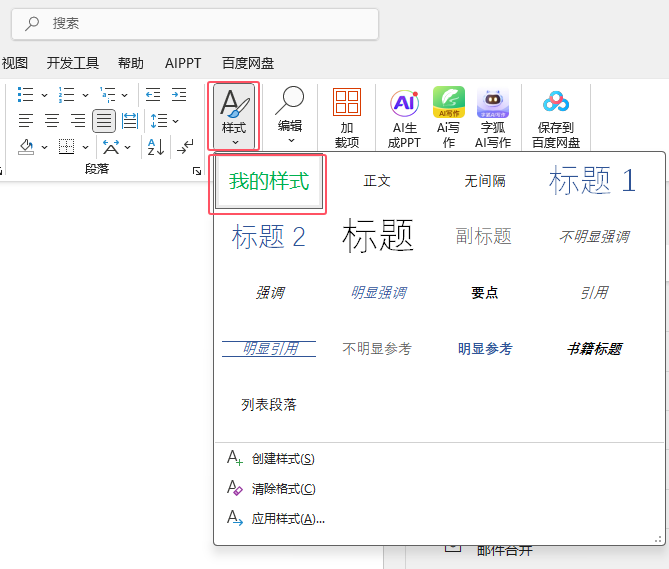This screenshot has height=569, width=669.
Task: Click the 样式 styles button
Action: pos(234,116)
